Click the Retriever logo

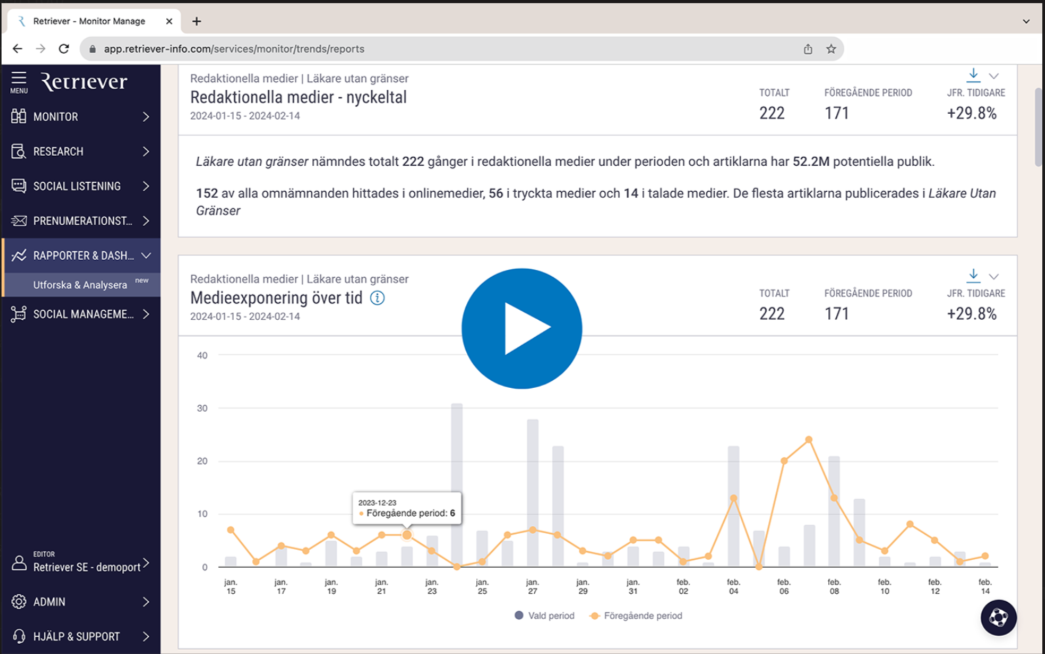click(84, 82)
